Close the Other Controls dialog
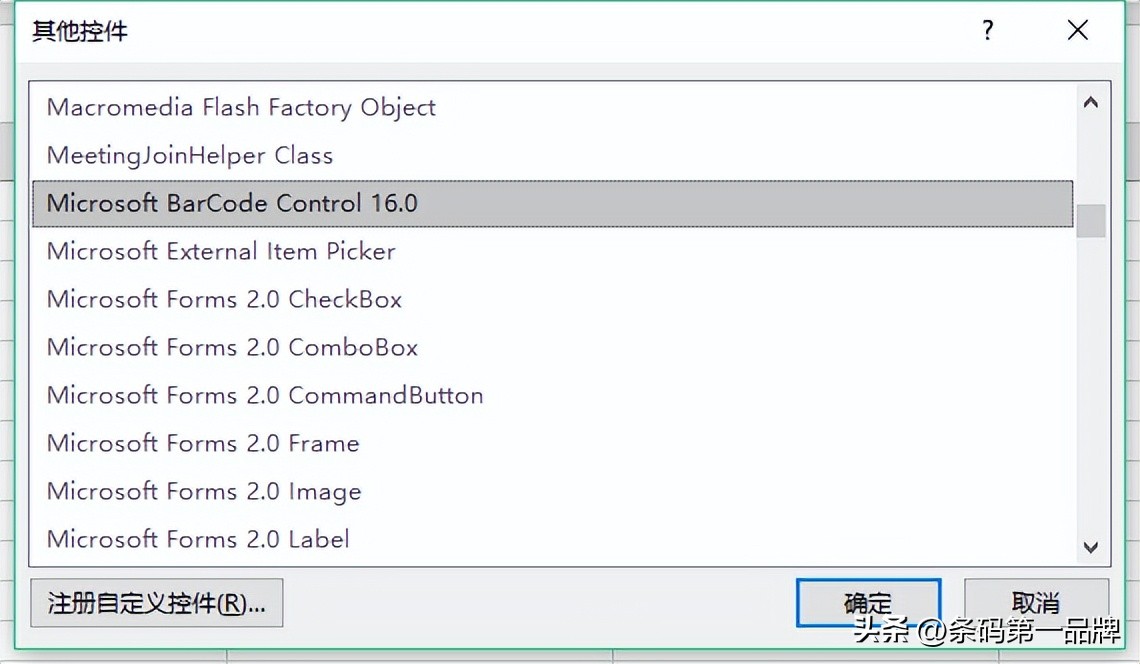The width and height of the screenshot is (1140, 664). pyautogui.click(x=1077, y=31)
